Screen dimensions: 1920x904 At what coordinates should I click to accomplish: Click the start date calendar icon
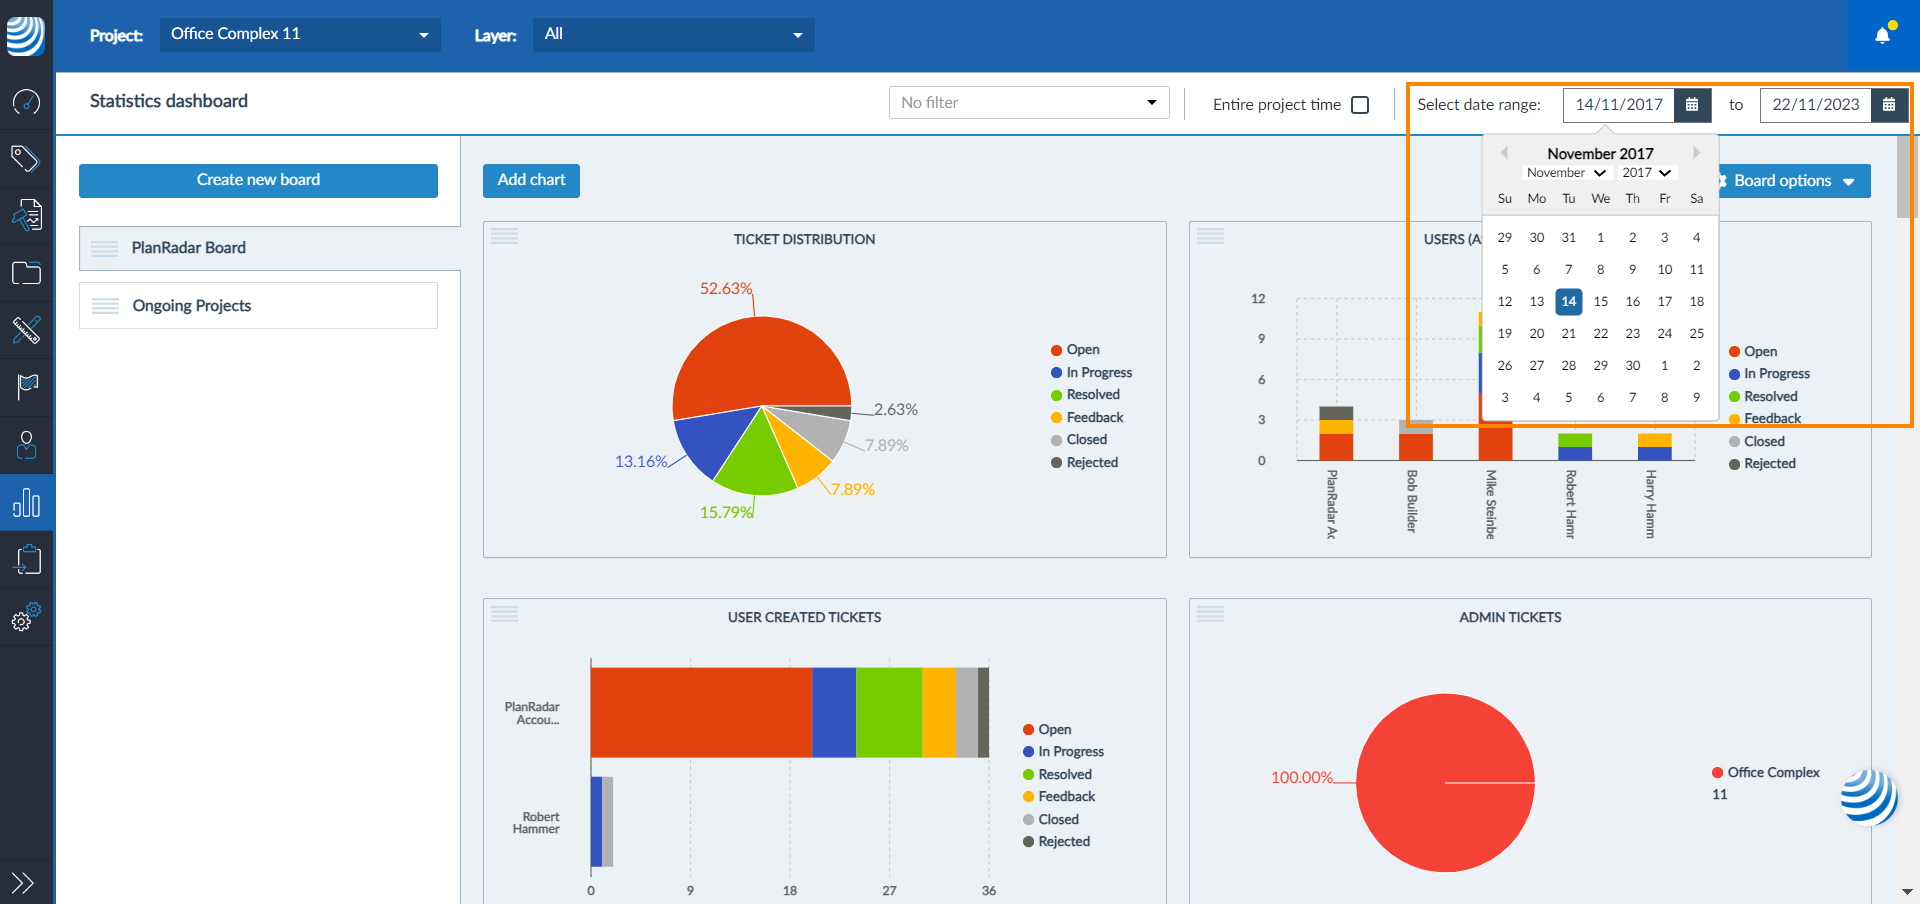click(x=1692, y=105)
